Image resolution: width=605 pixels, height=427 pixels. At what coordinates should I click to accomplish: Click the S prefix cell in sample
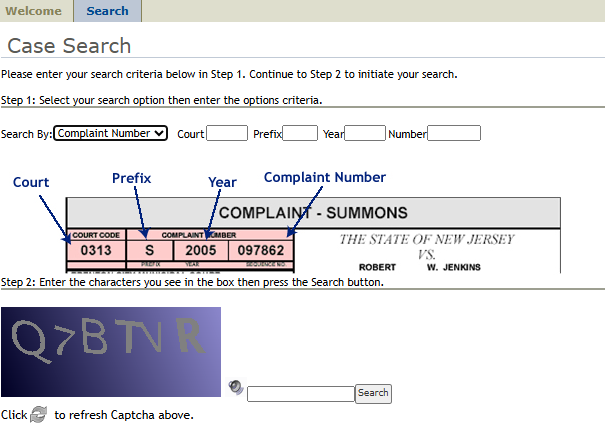tap(149, 250)
